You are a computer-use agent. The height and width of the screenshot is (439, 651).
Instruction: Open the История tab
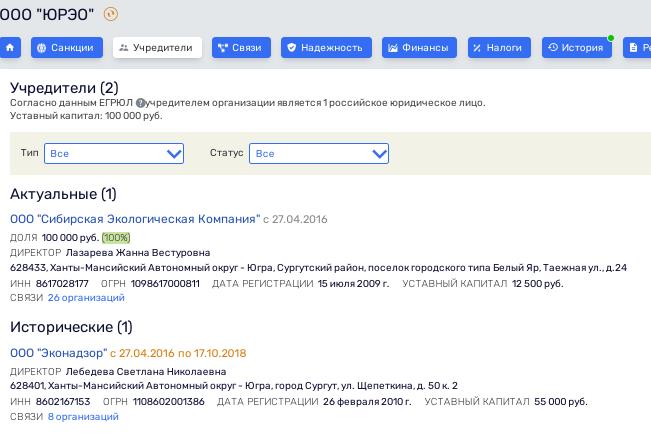click(577, 48)
